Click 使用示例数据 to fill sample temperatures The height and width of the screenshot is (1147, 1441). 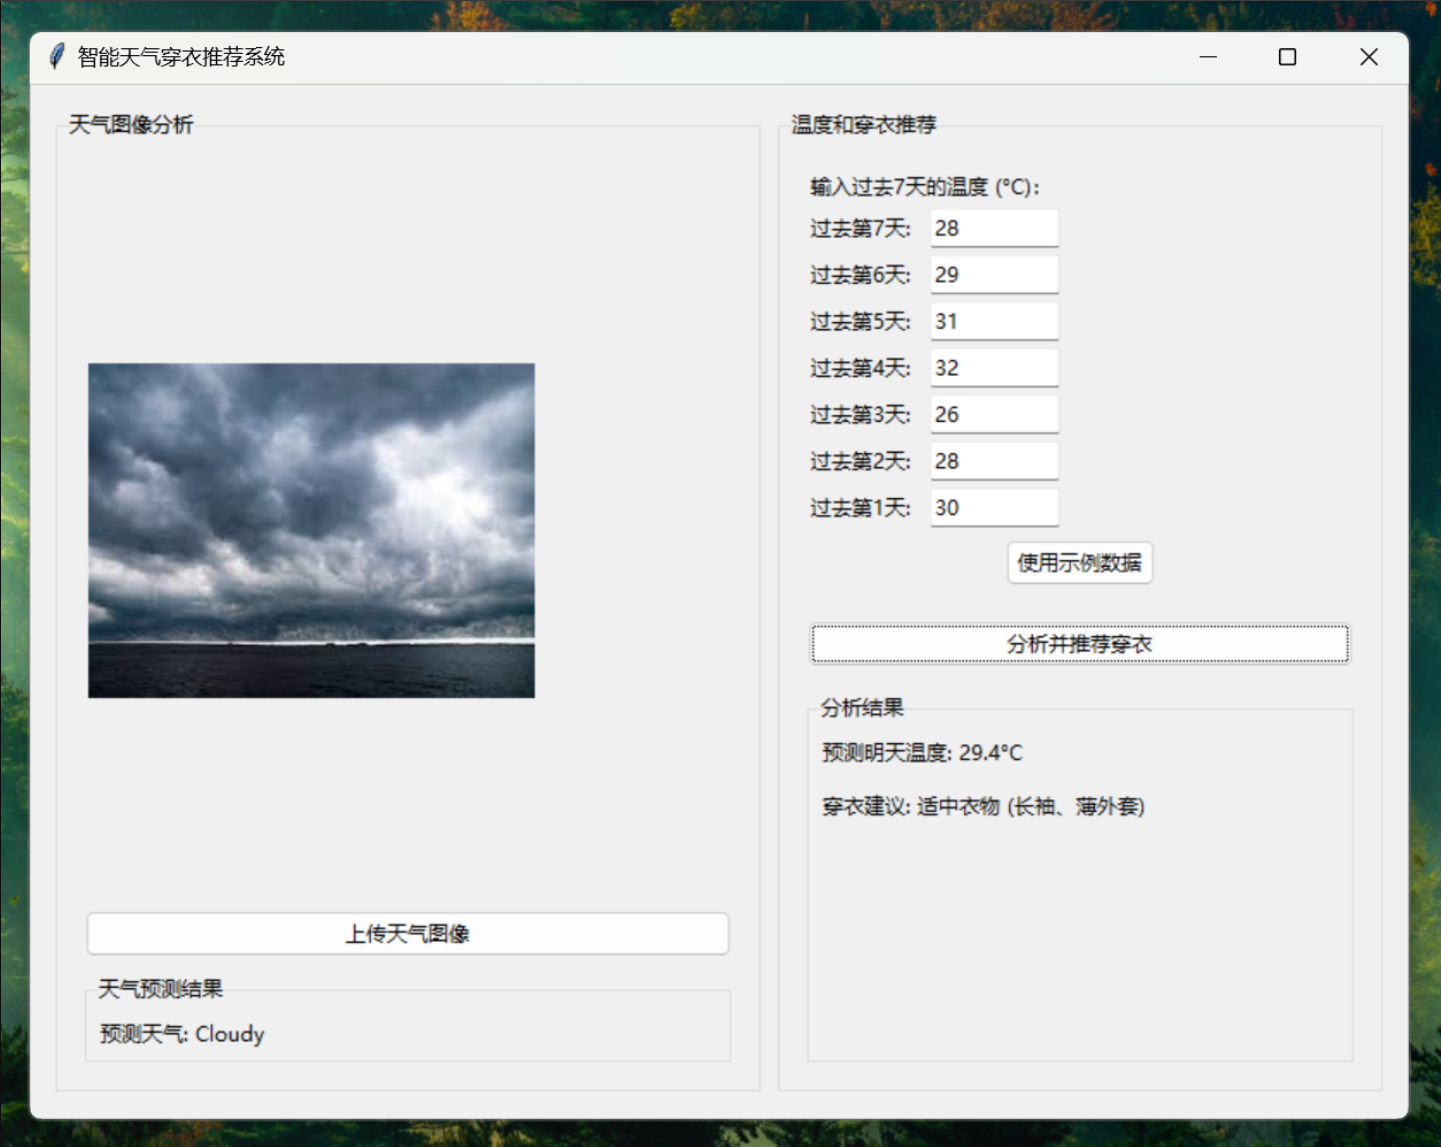(x=1079, y=563)
